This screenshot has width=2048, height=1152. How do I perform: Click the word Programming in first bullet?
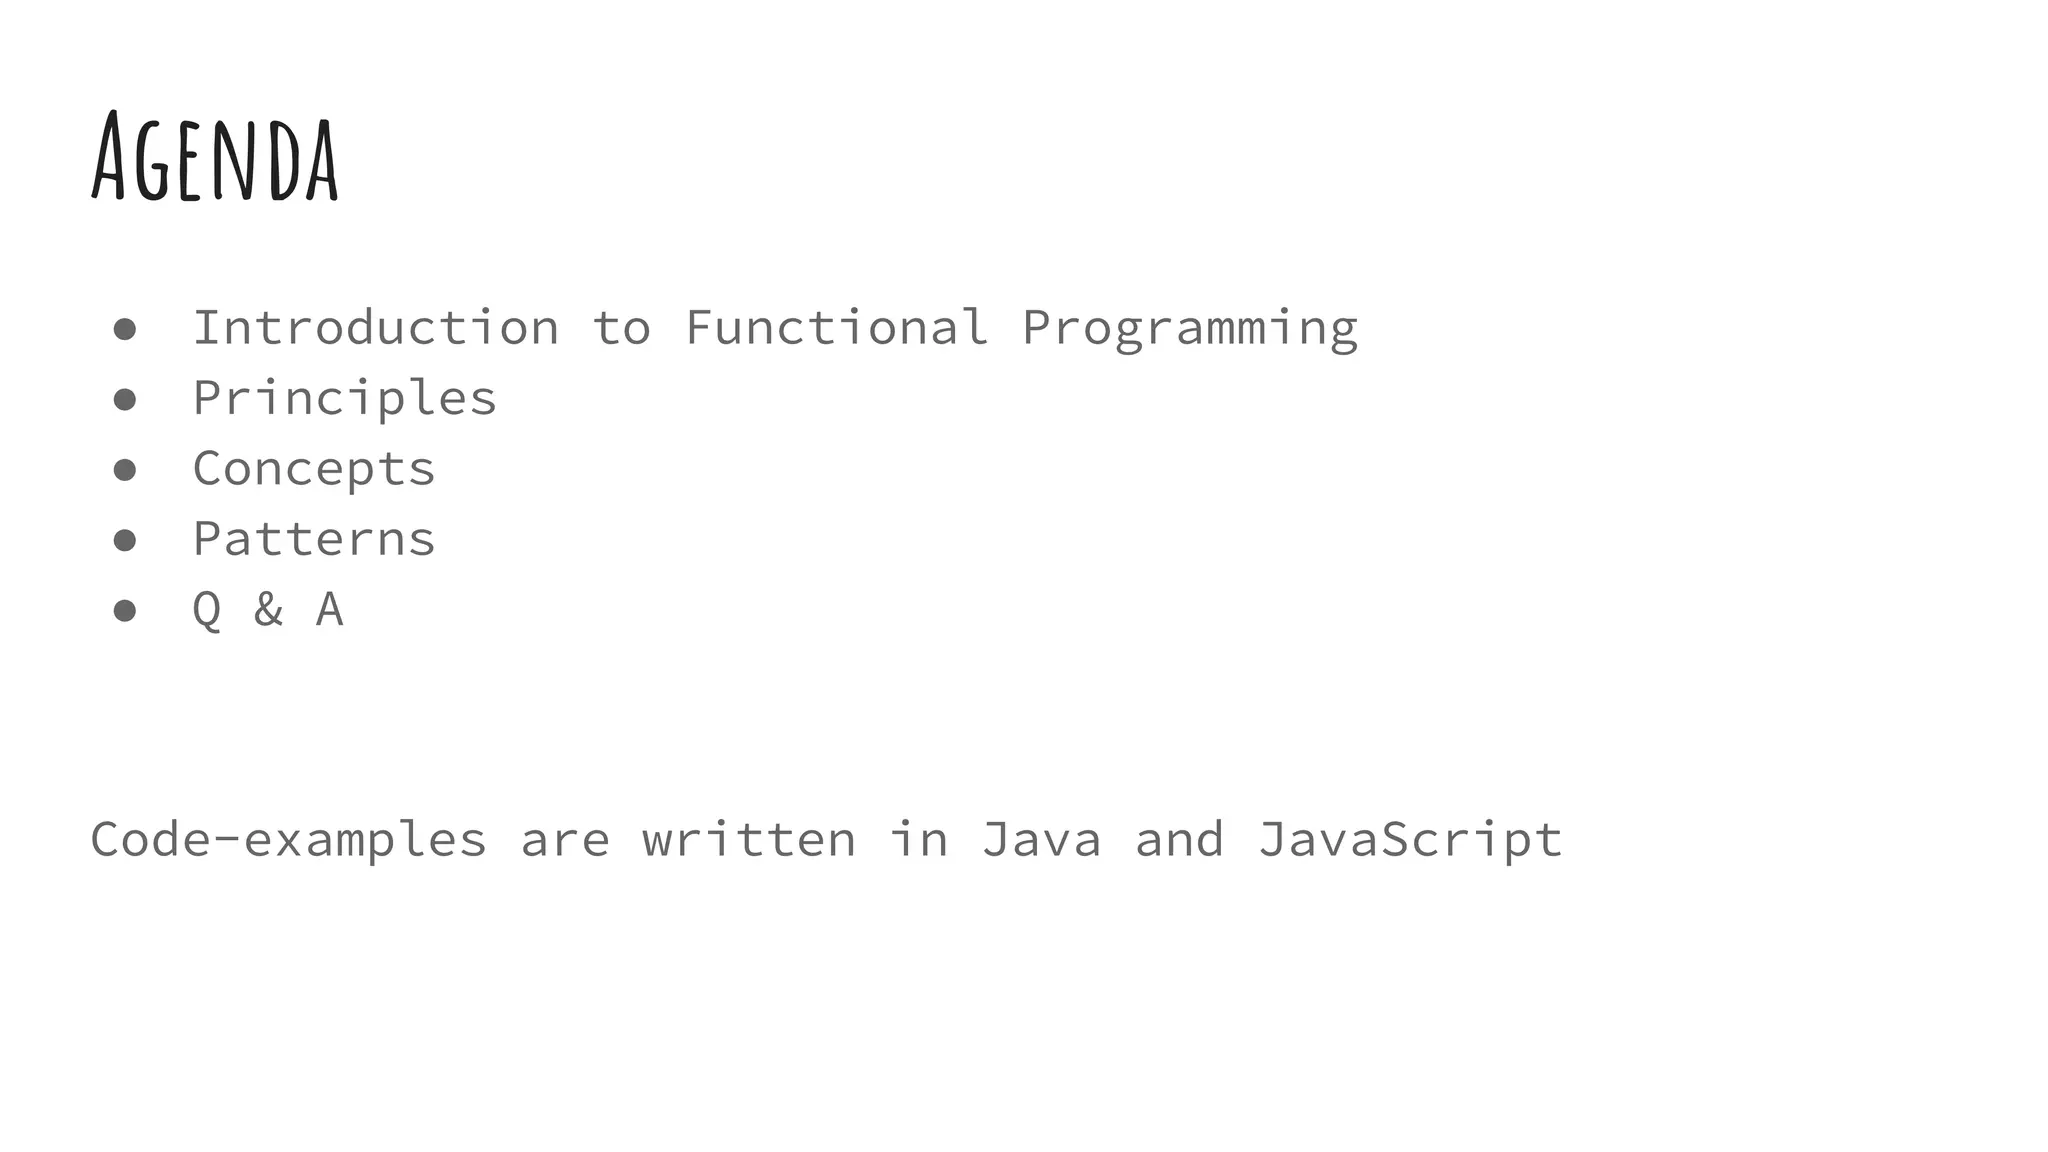[x=1190, y=329]
